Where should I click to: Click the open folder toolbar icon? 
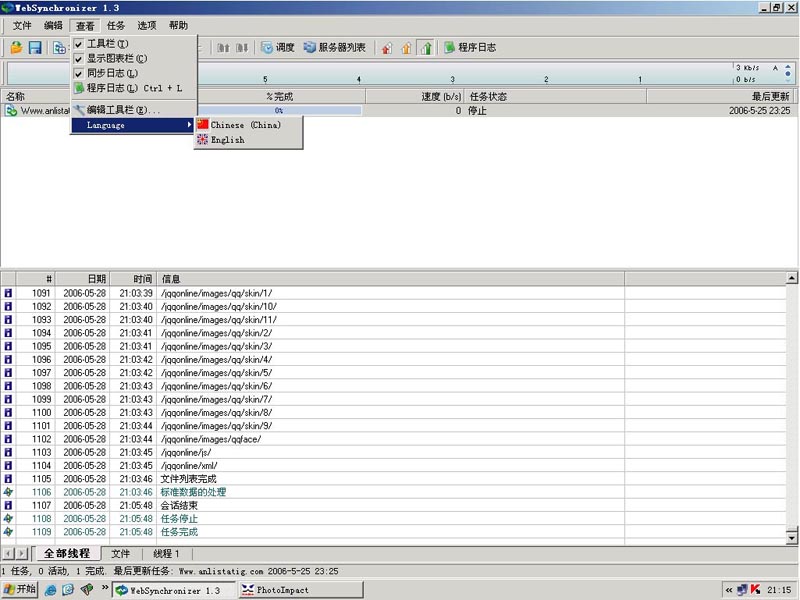click(16, 47)
